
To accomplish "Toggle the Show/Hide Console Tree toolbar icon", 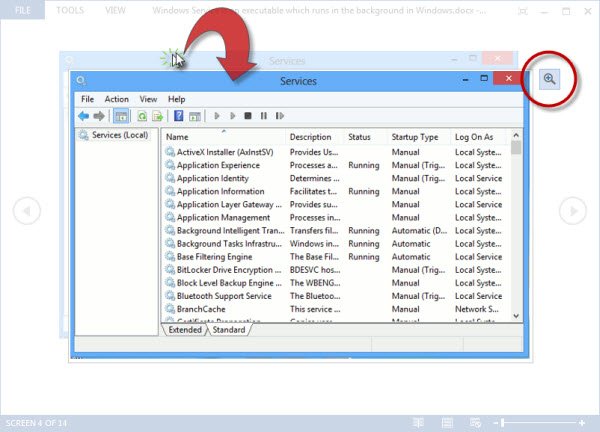I will (121, 116).
